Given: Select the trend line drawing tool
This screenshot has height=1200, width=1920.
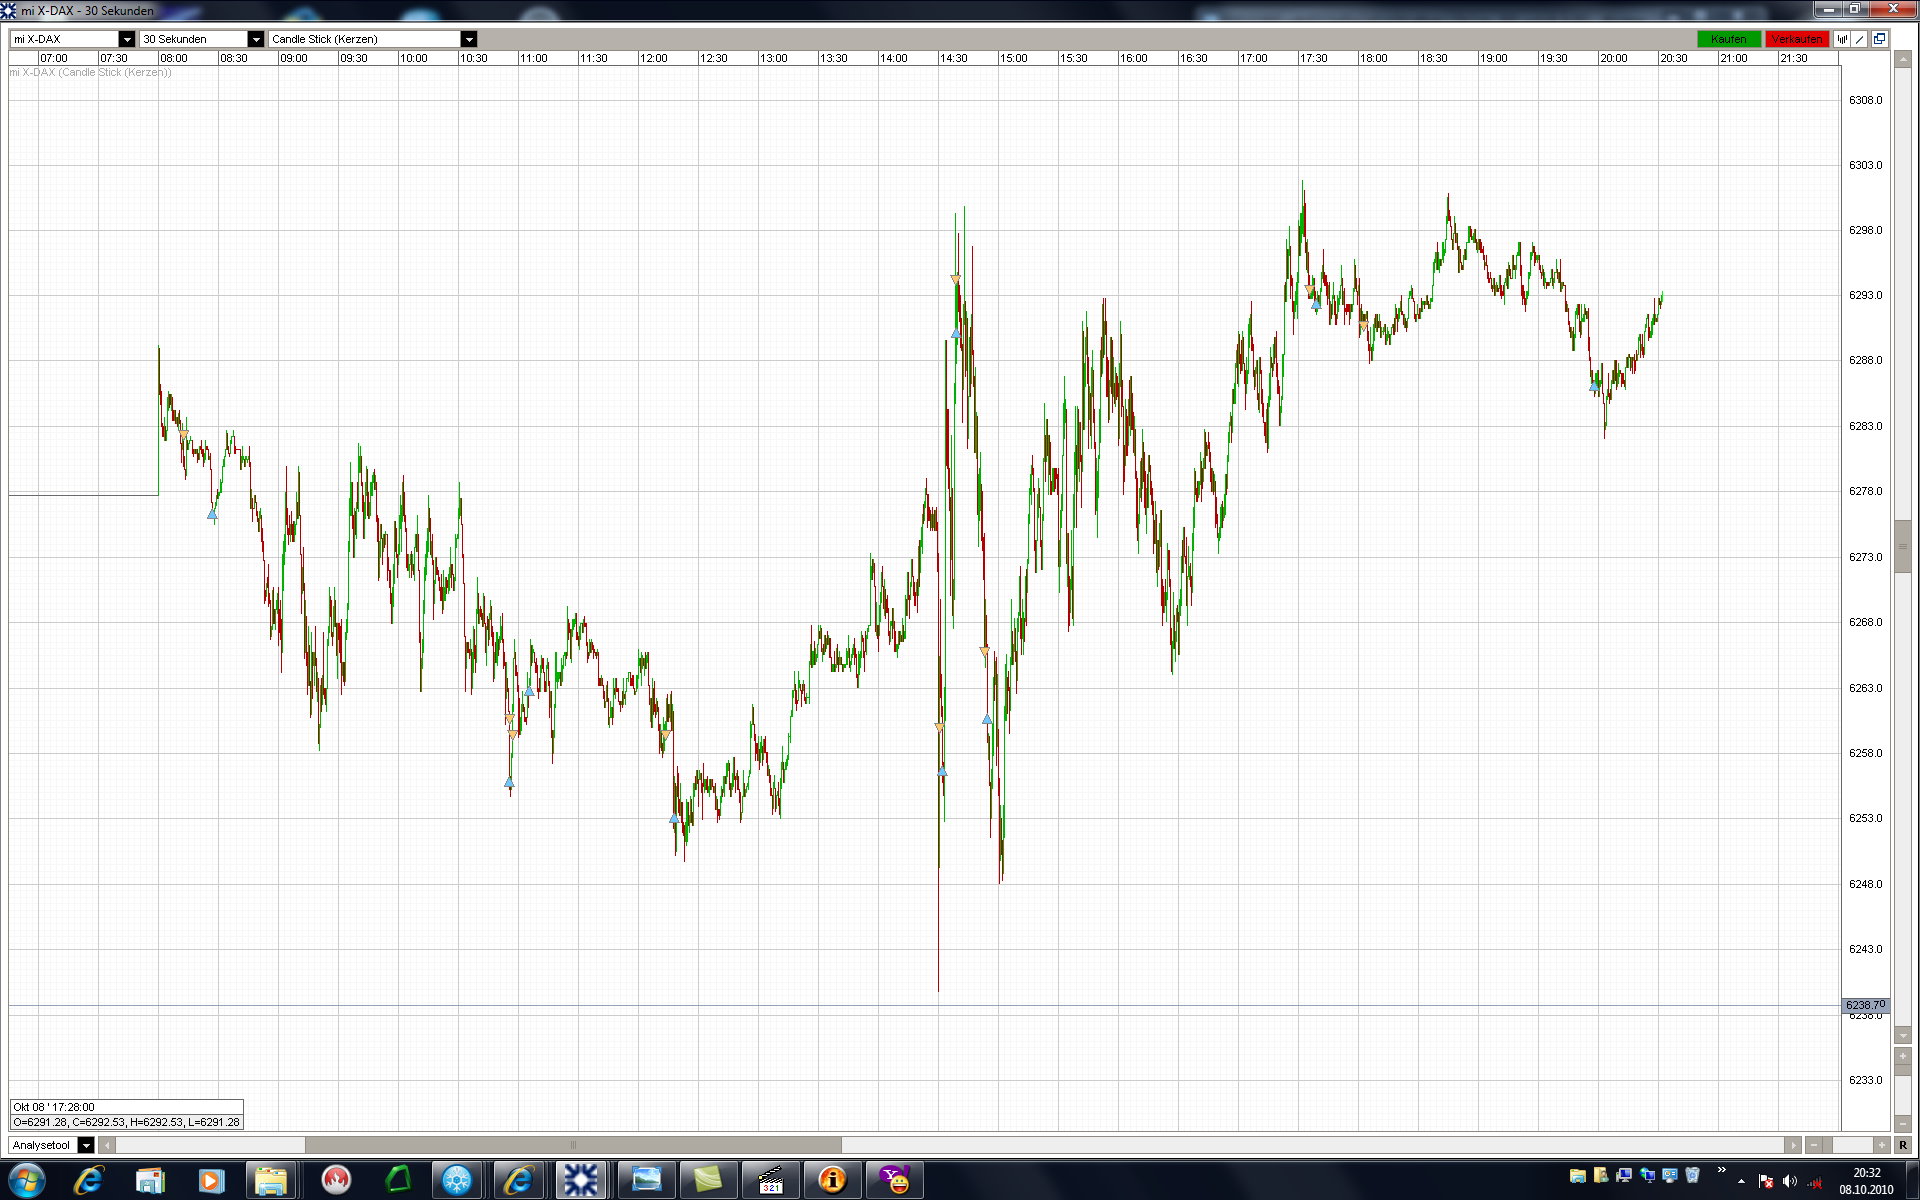Looking at the screenshot, I should [1860, 39].
